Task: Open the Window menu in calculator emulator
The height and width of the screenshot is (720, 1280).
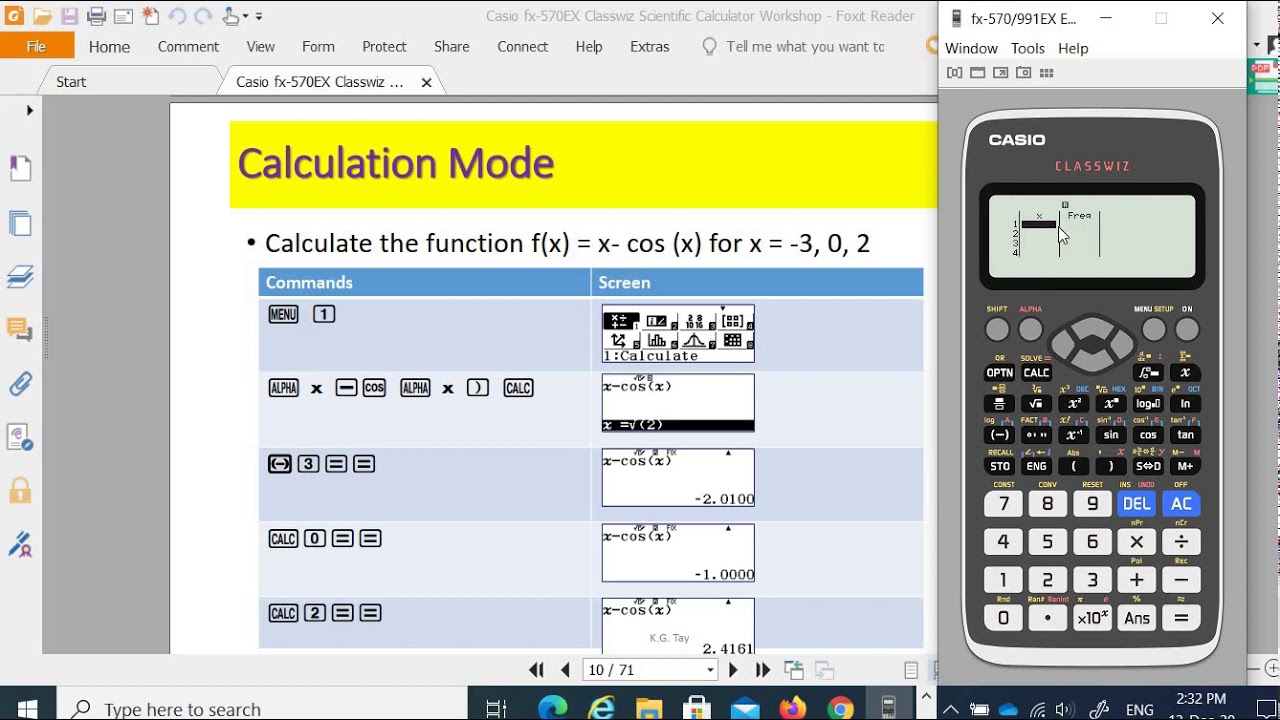Action: click(x=971, y=48)
